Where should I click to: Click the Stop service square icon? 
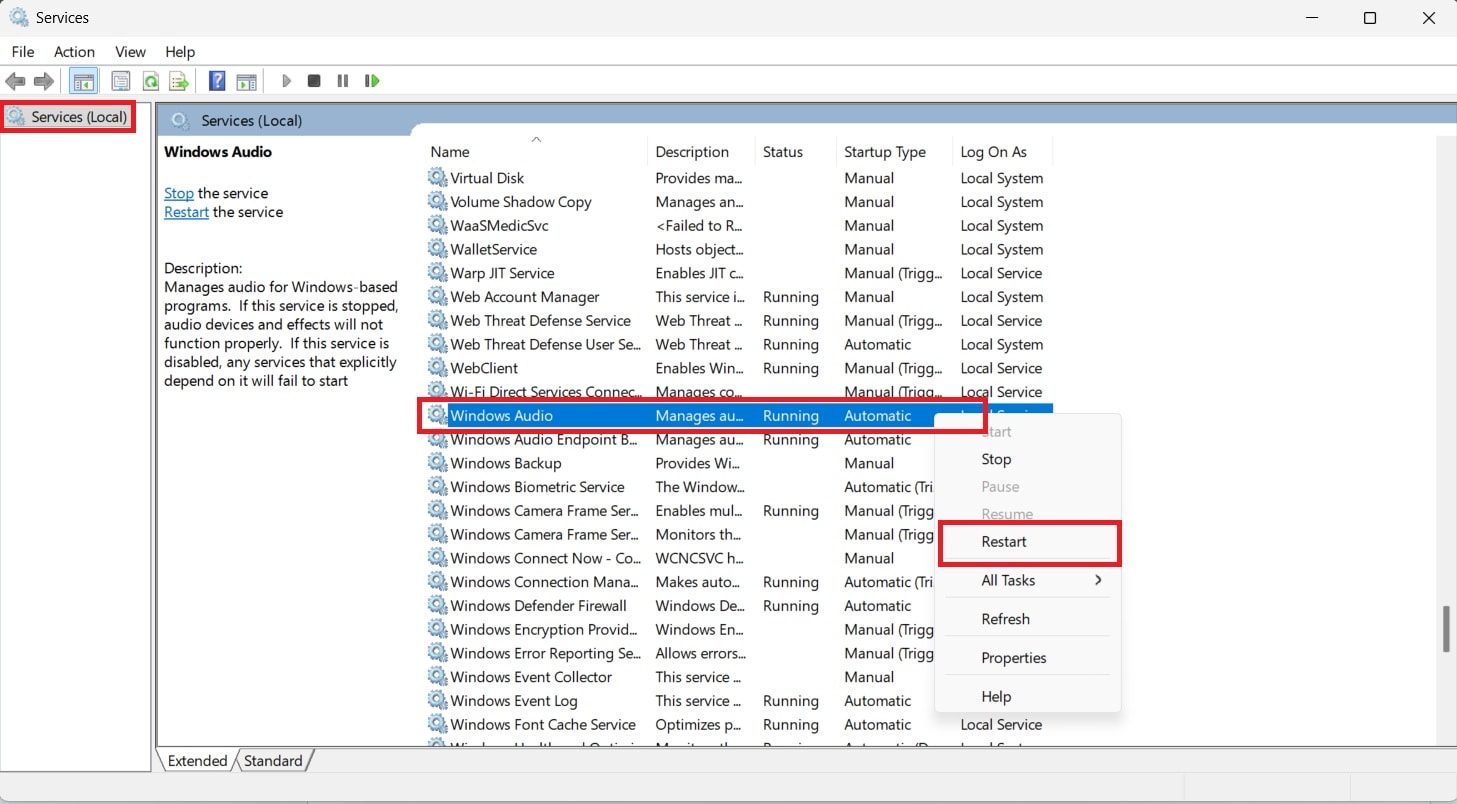click(313, 81)
